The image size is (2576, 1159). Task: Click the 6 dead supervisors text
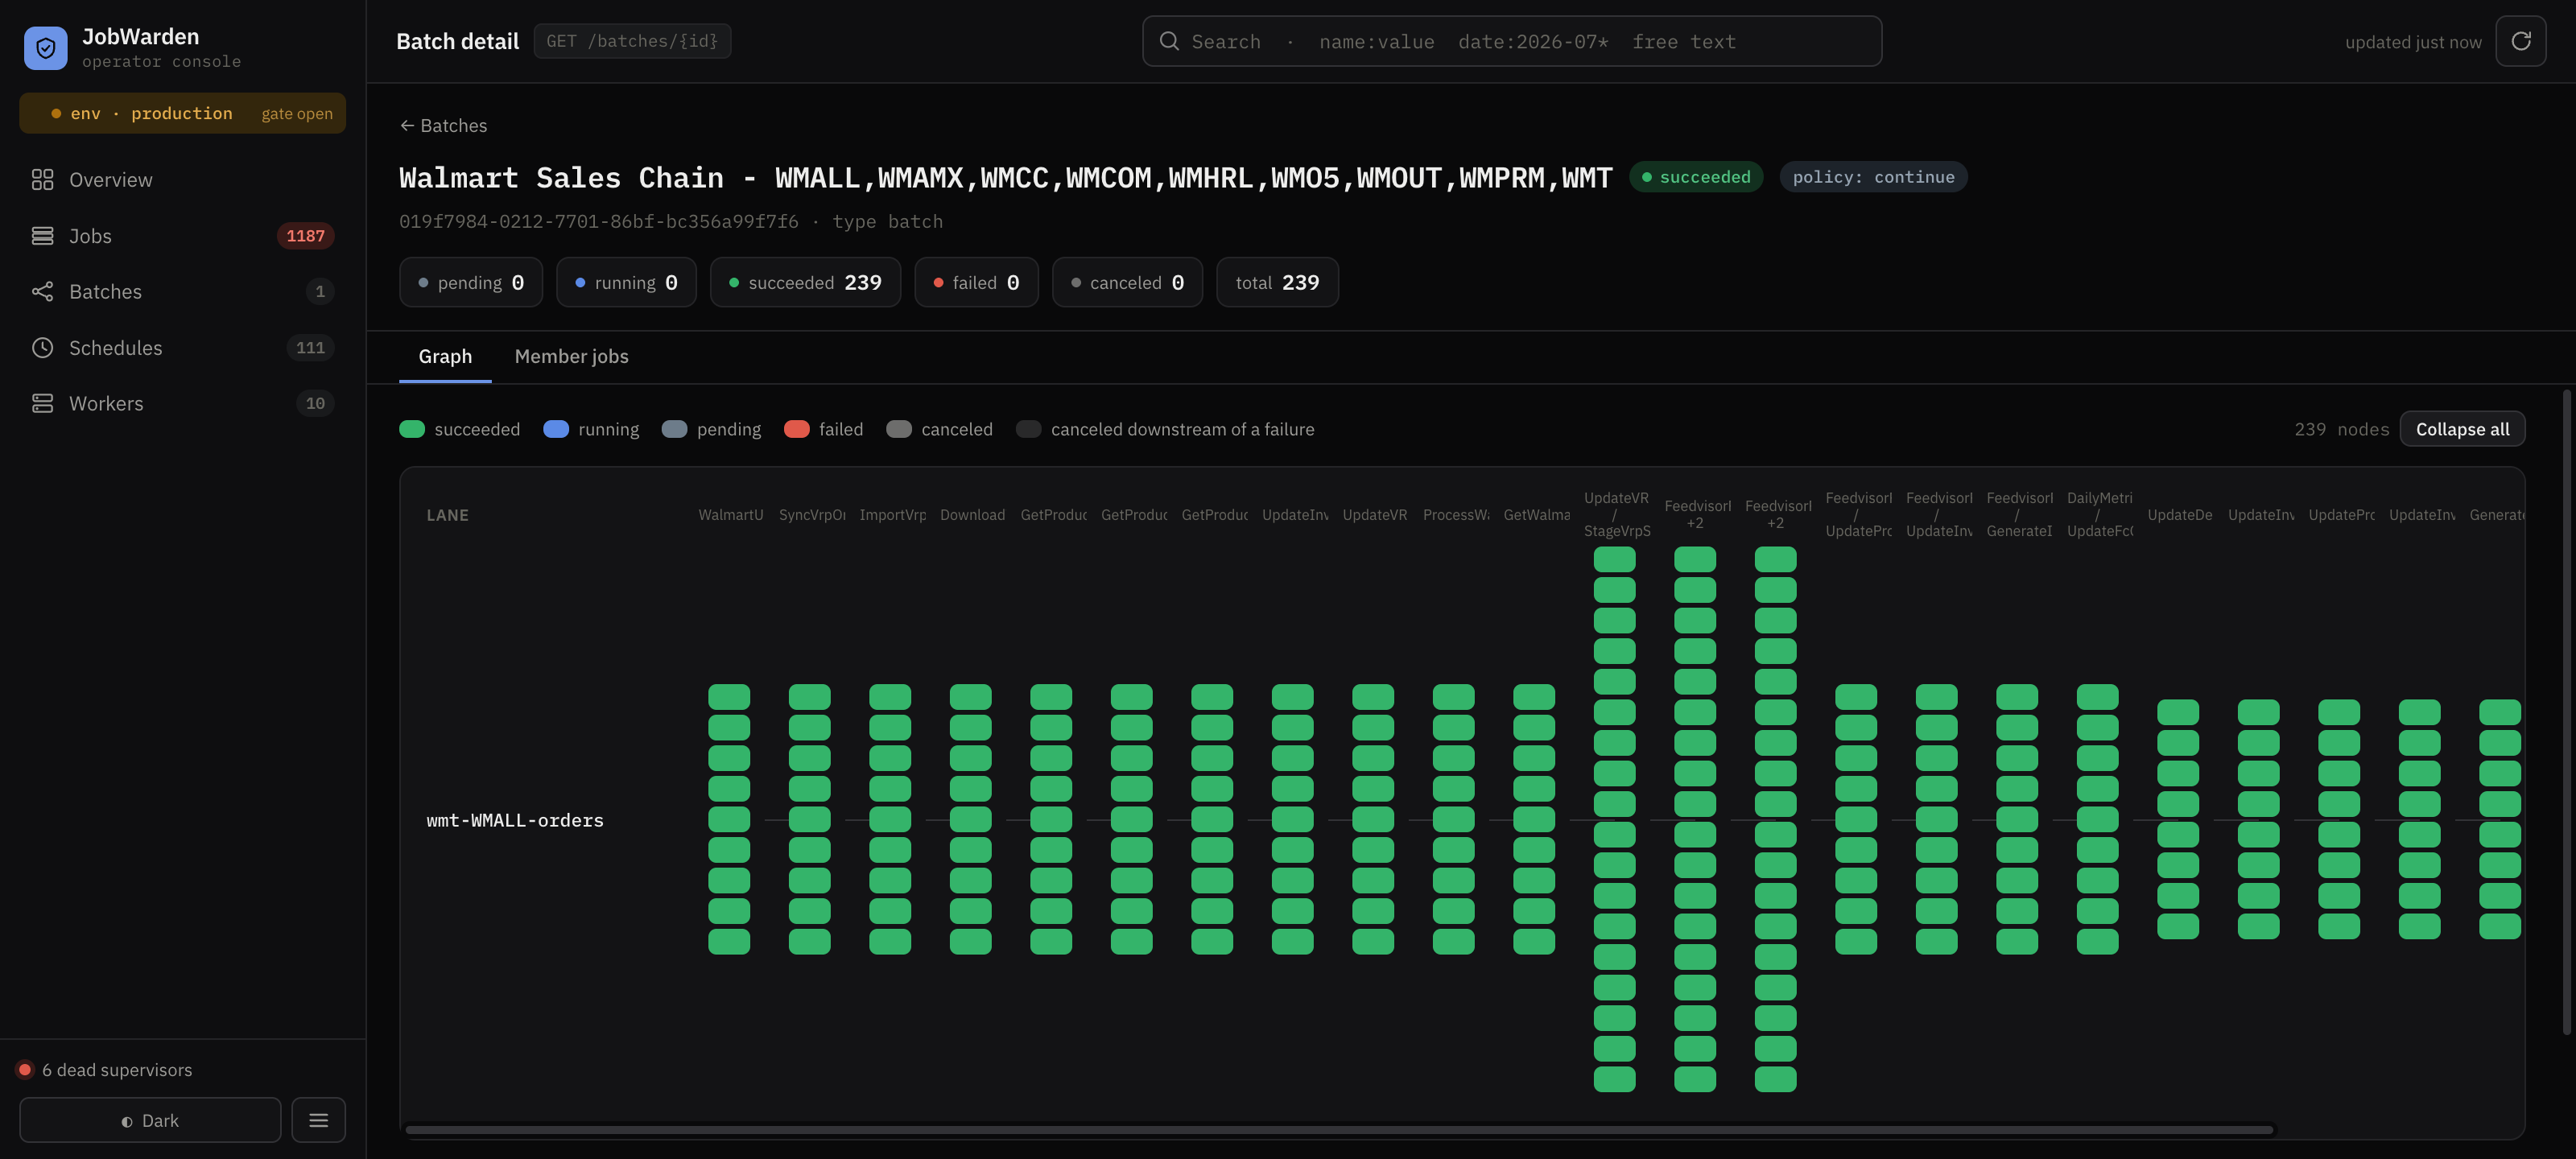(117, 1069)
